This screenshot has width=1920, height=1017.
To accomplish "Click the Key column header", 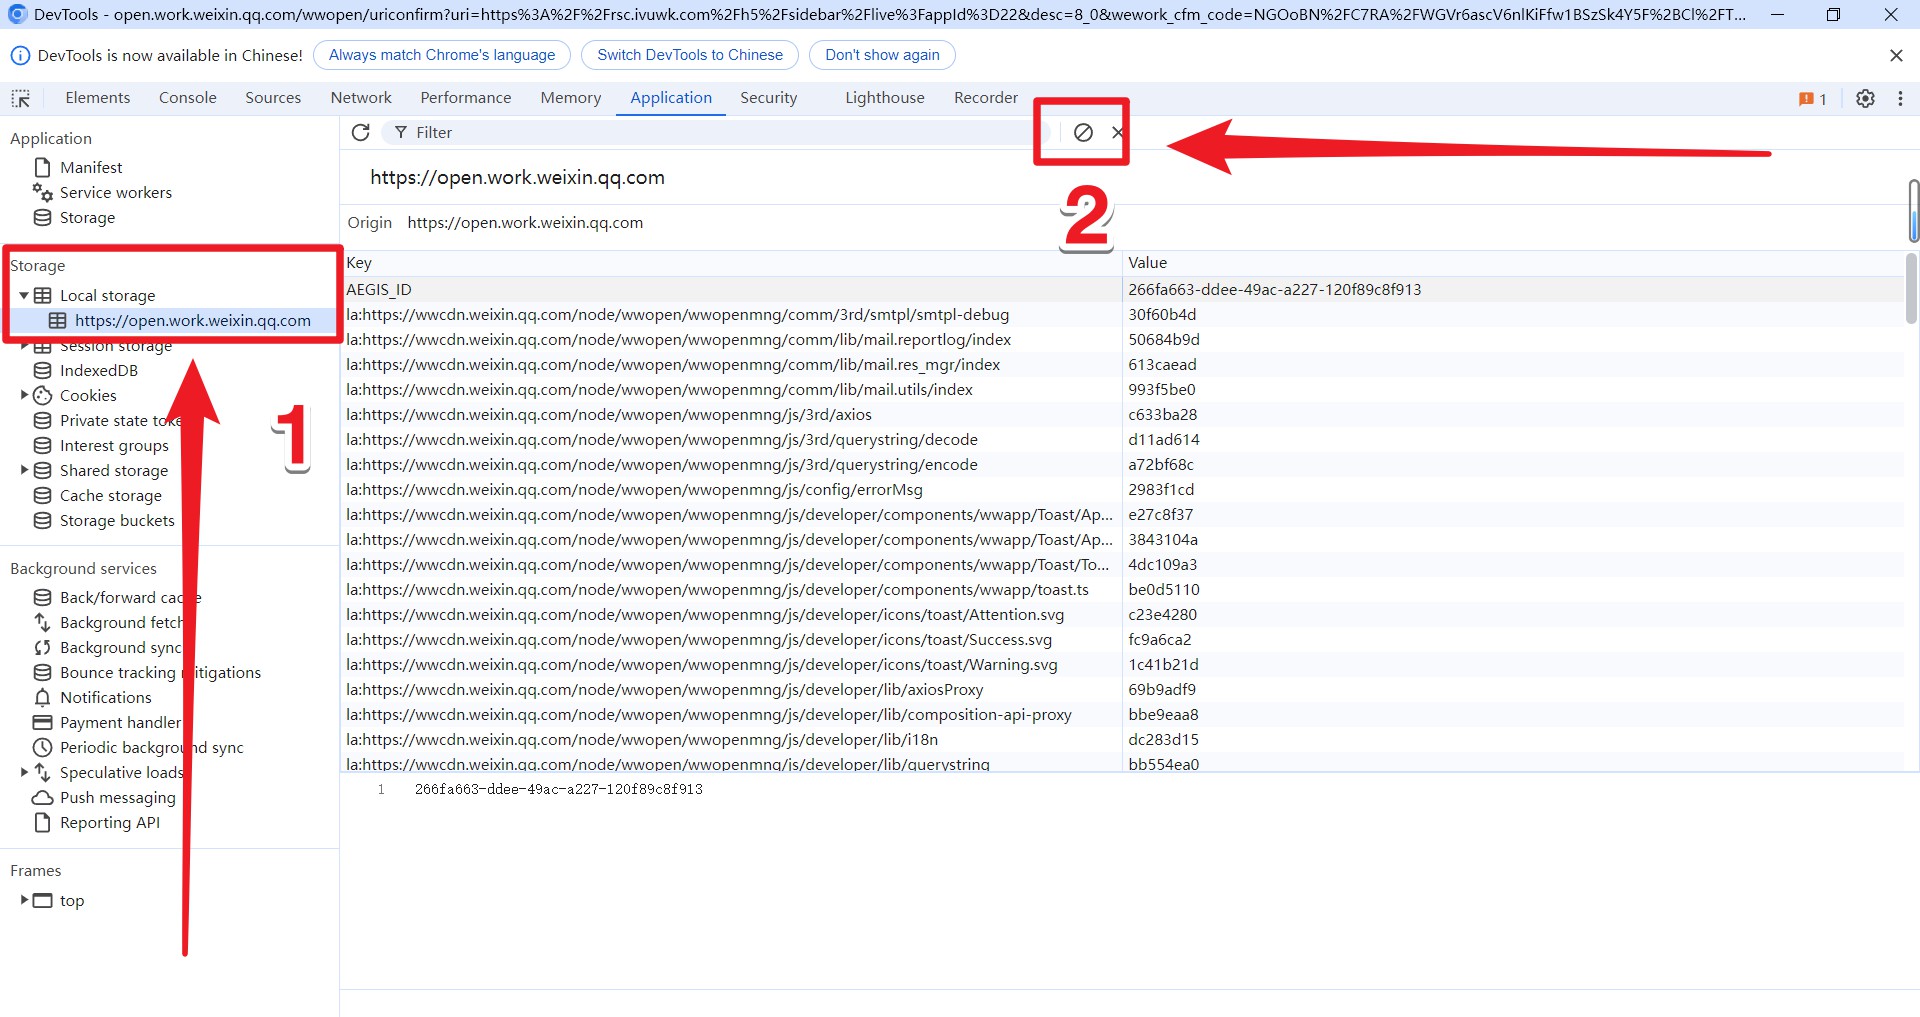I will (731, 263).
